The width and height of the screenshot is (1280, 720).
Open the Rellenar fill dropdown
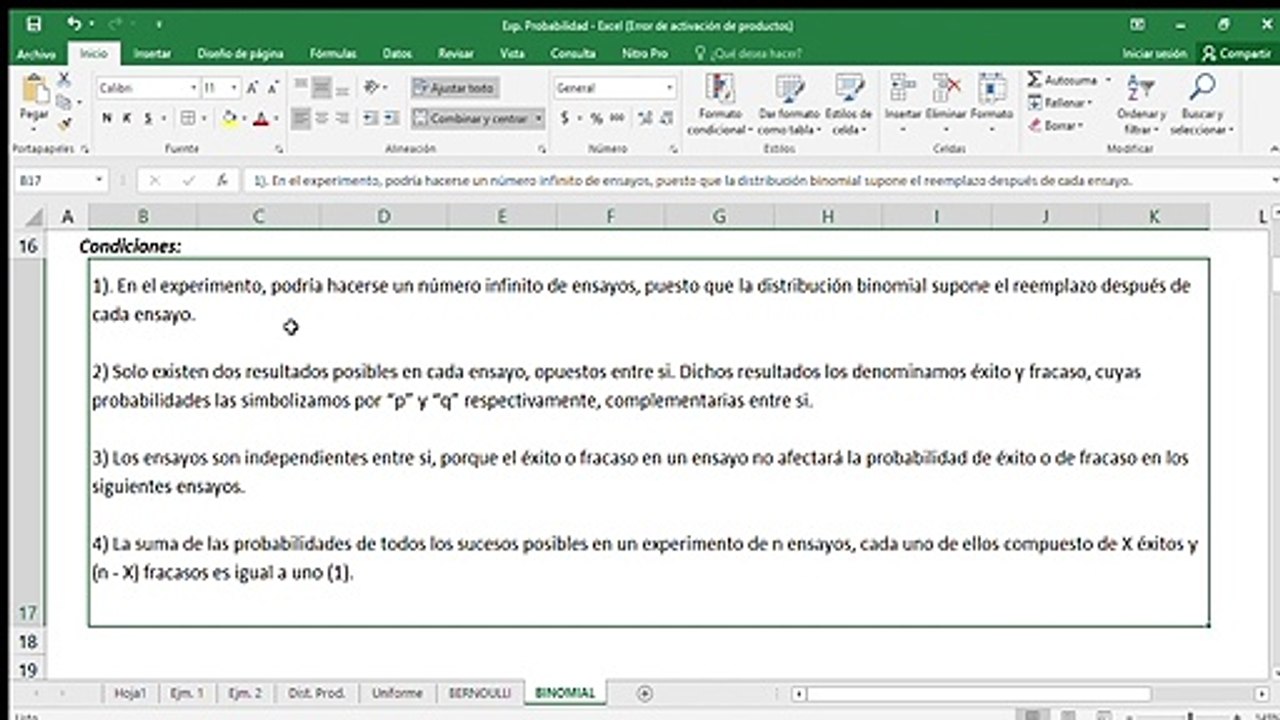[x=1059, y=102]
